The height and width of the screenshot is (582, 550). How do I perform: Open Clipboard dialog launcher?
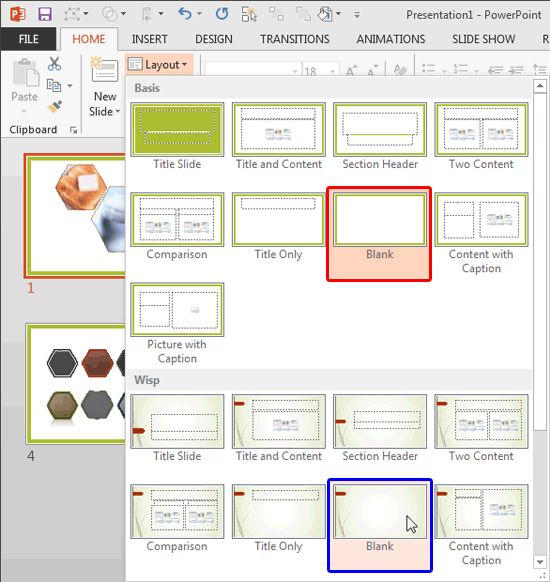(73, 130)
